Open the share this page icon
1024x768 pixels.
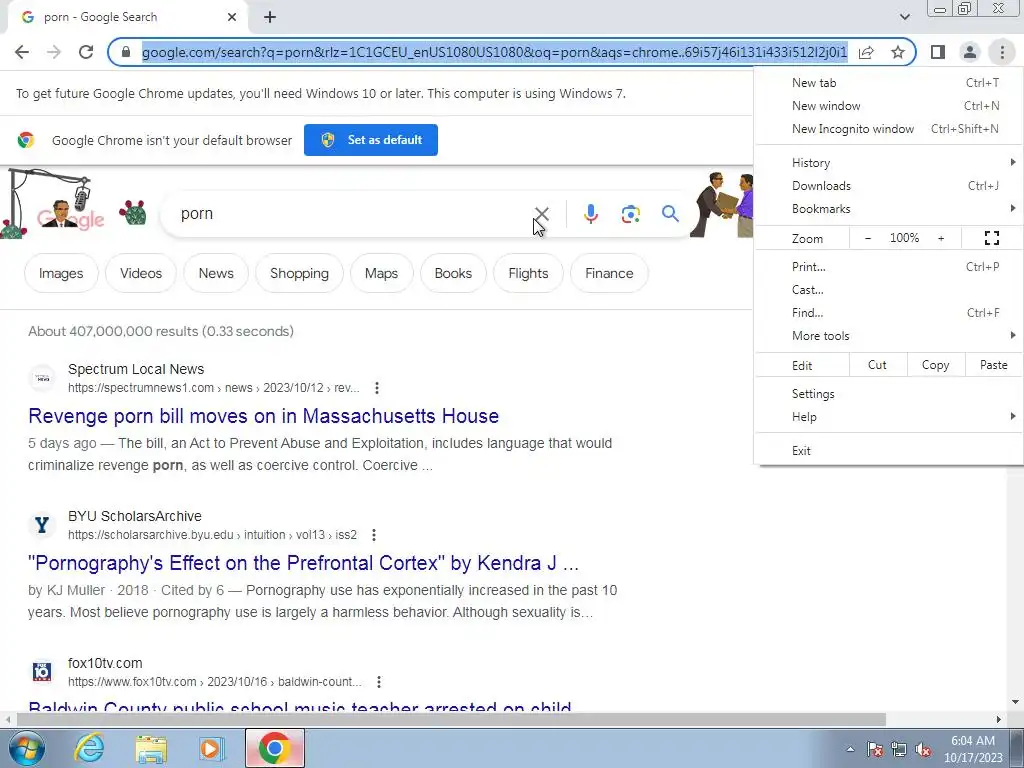click(x=866, y=52)
